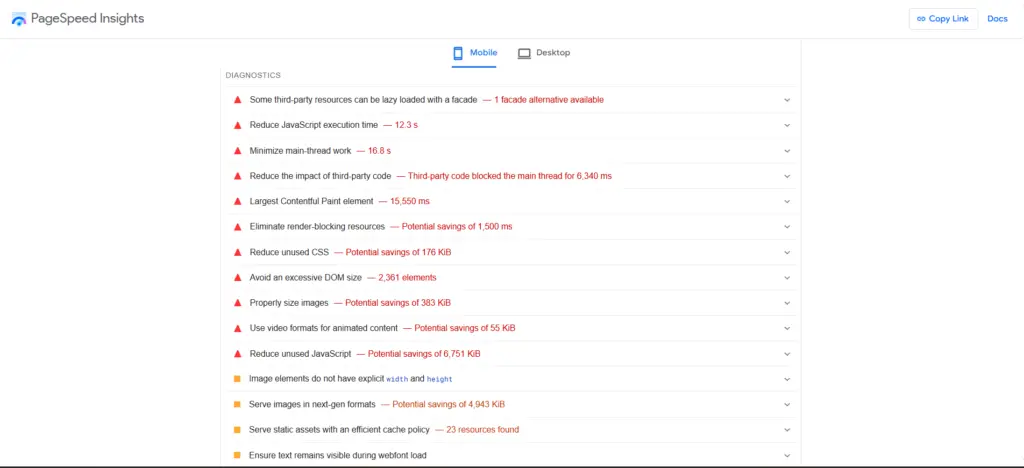This screenshot has height=468, width=1024.
Task: Expand the Eliminate render-blocking resources chevron
Action: [x=787, y=226]
